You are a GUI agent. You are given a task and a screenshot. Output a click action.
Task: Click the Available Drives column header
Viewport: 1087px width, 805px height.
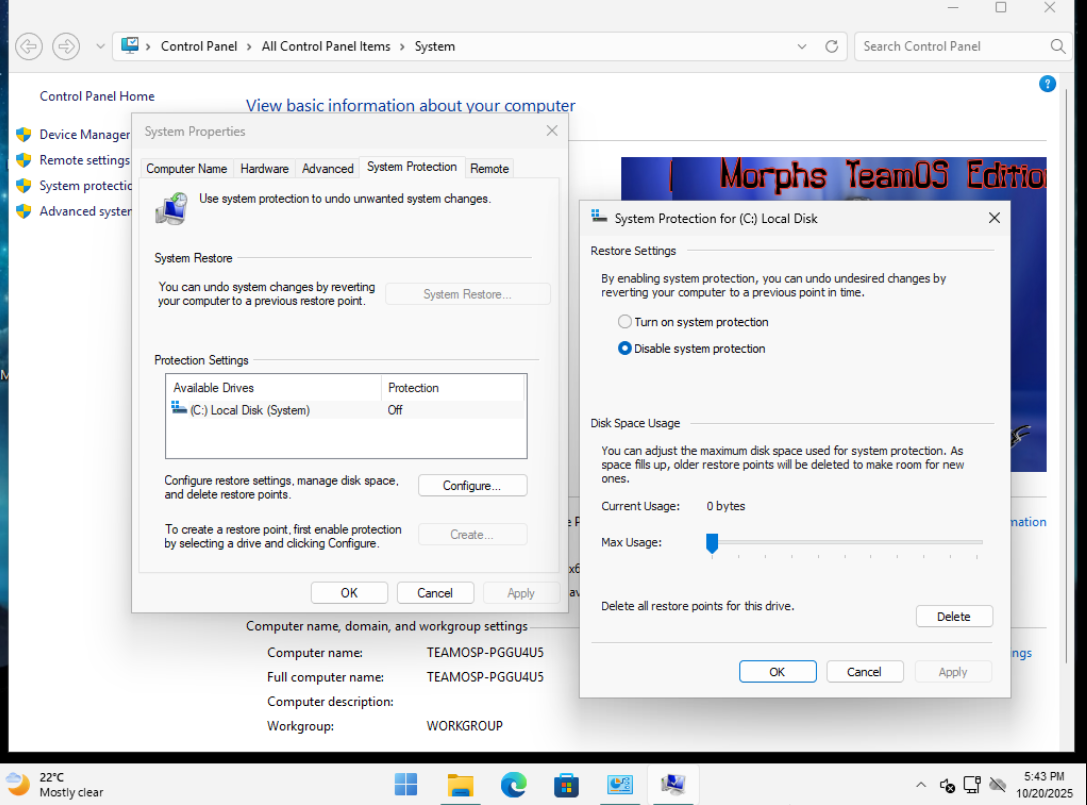point(274,388)
